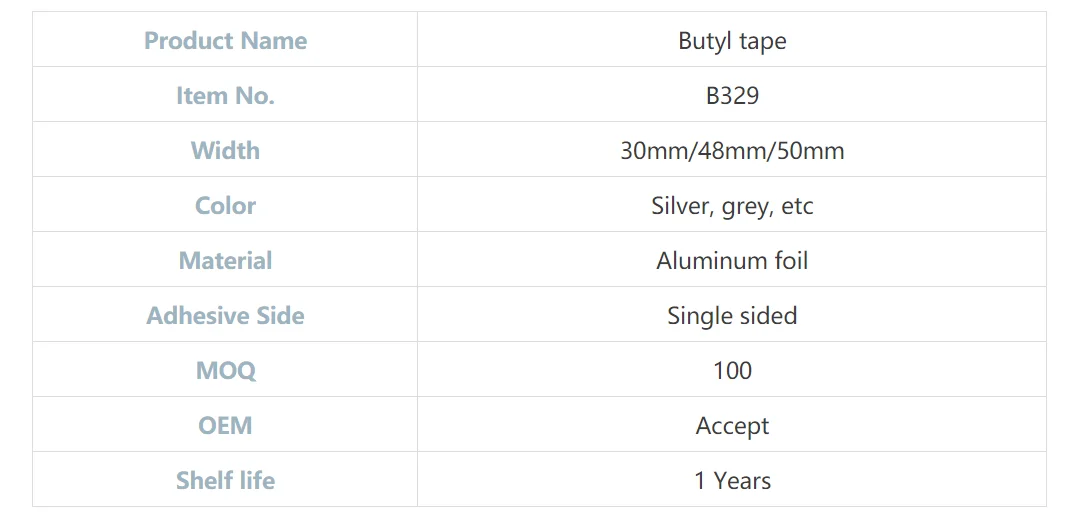Click the Adhesive Side label

(225, 316)
